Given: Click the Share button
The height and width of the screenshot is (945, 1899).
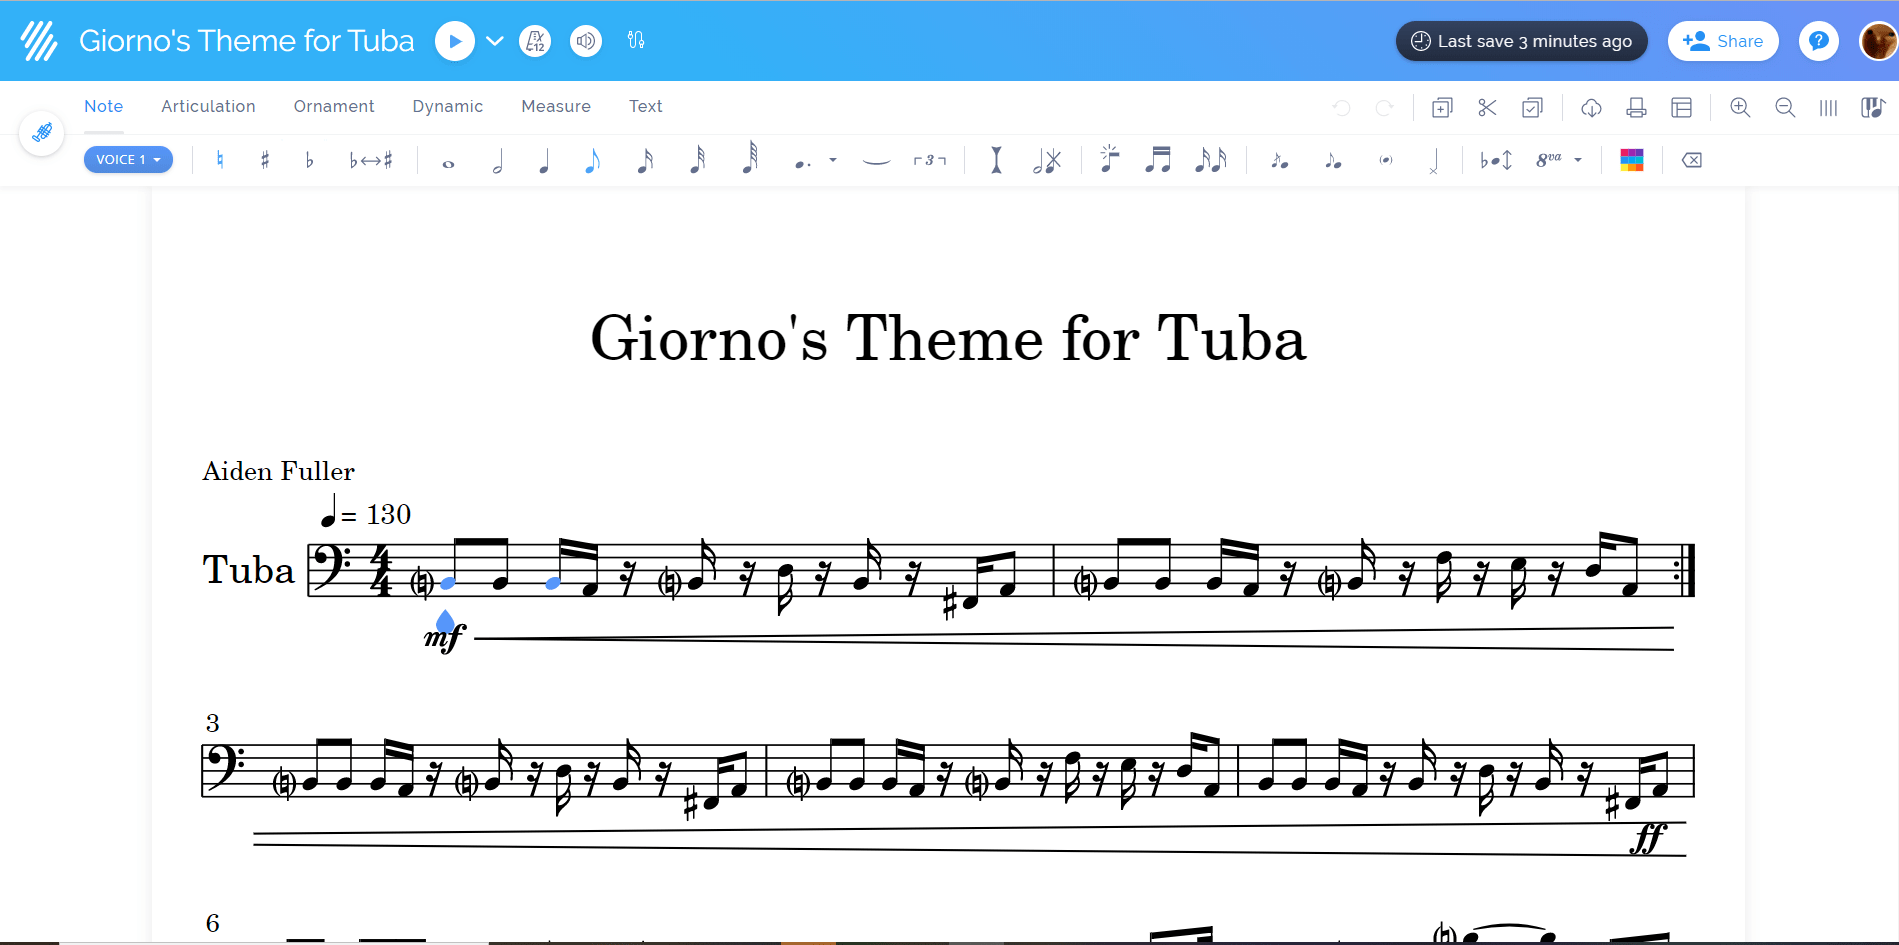Looking at the screenshot, I should 1723,41.
